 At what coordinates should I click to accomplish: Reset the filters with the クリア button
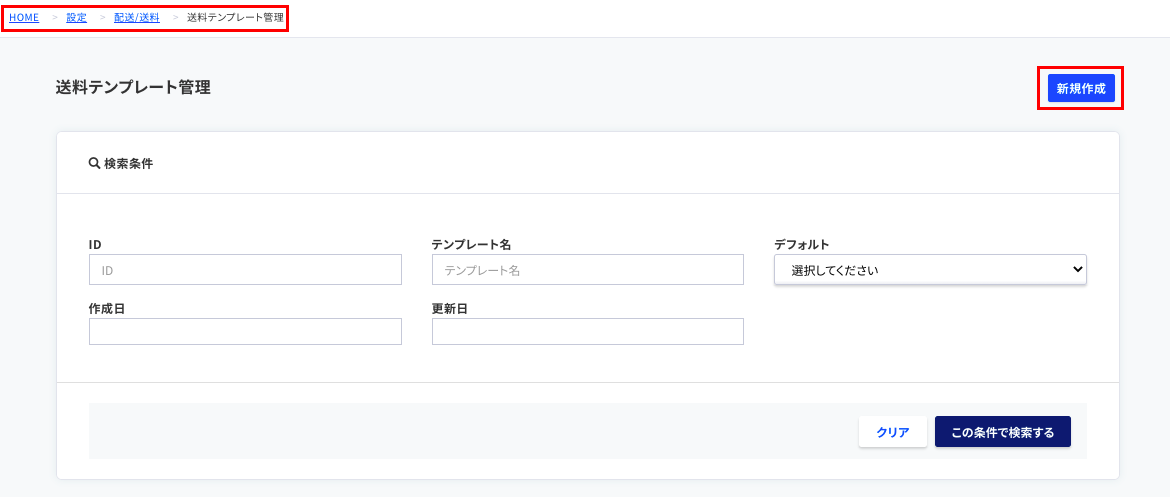892,432
